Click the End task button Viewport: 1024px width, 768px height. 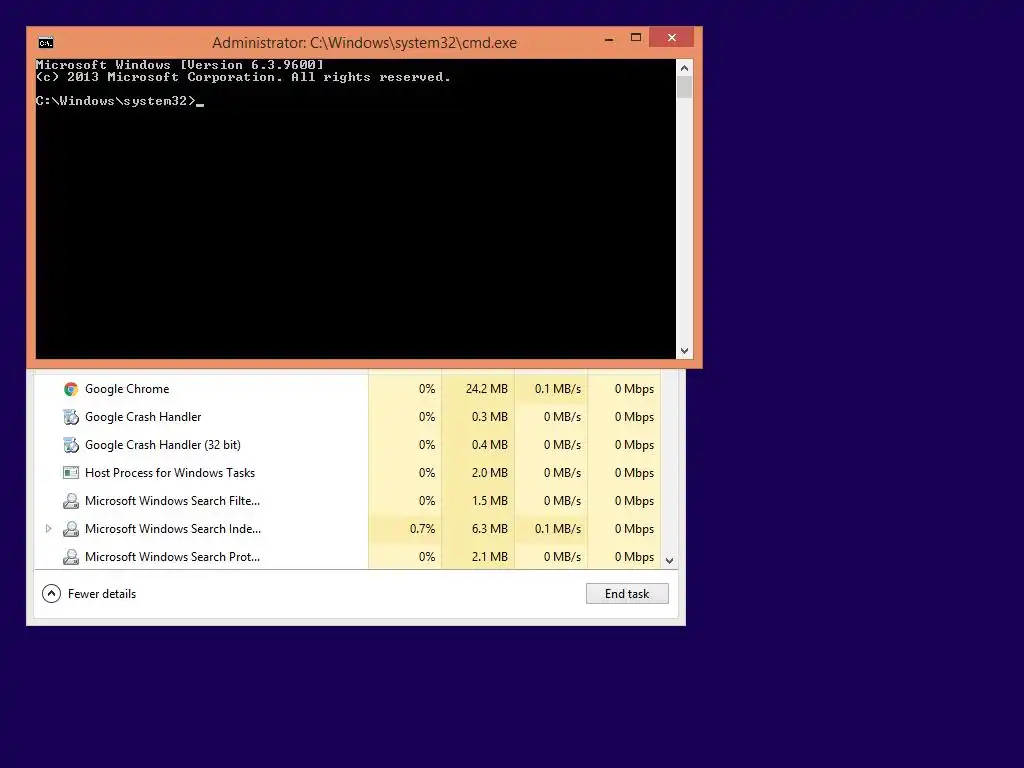(627, 594)
